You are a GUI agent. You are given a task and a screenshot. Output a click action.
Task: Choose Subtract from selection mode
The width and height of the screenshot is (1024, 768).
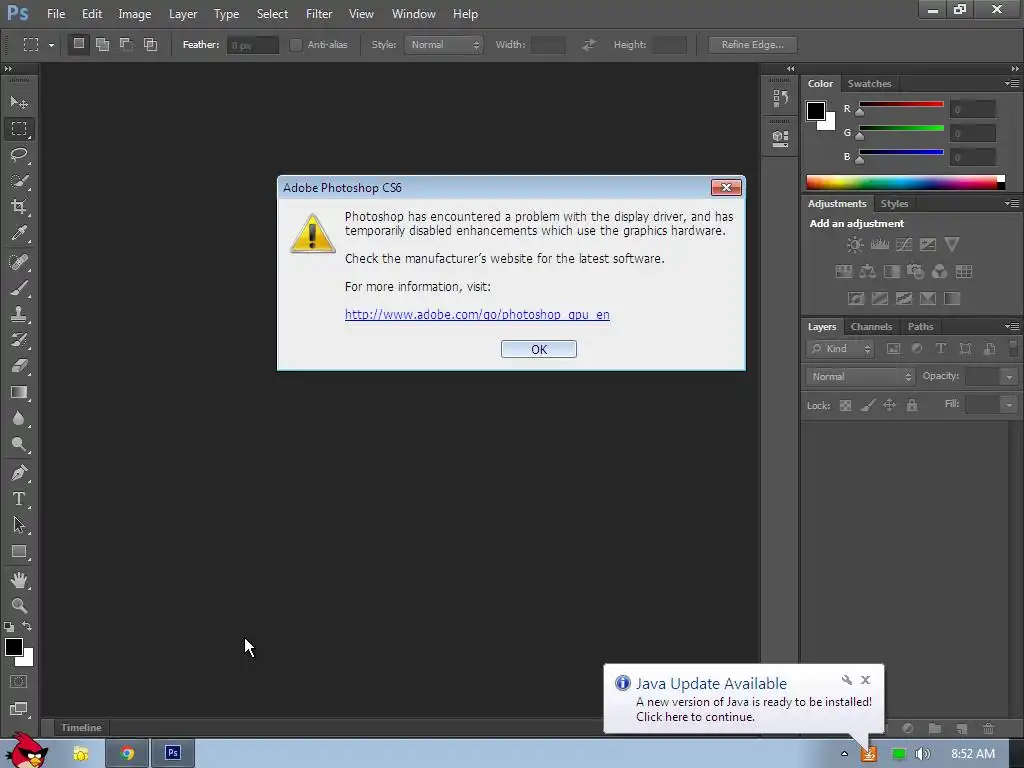(x=126, y=44)
